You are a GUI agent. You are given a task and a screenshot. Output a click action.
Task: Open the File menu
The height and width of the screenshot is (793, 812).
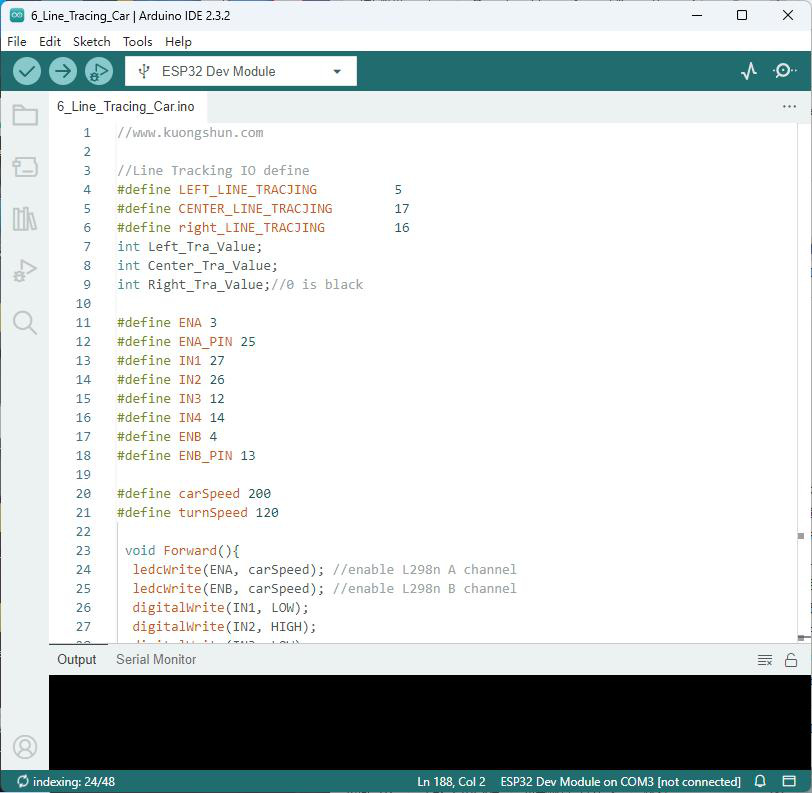click(17, 41)
